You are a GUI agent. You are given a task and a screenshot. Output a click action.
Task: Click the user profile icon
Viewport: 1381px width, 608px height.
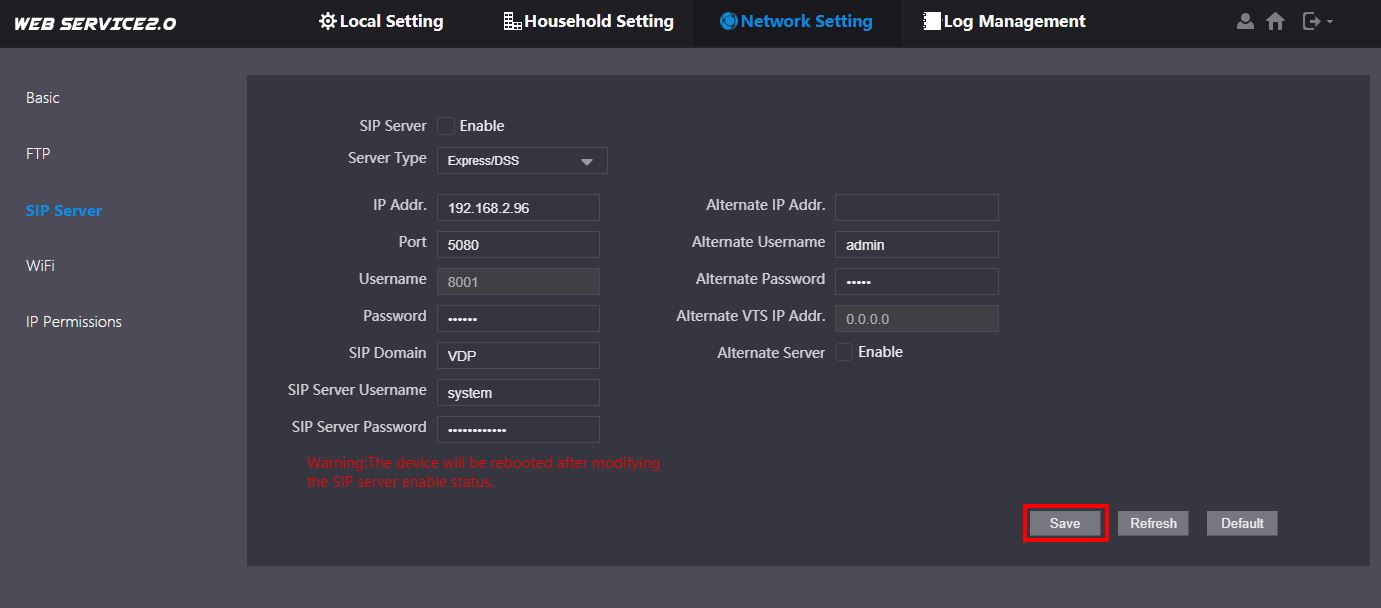click(x=1245, y=21)
